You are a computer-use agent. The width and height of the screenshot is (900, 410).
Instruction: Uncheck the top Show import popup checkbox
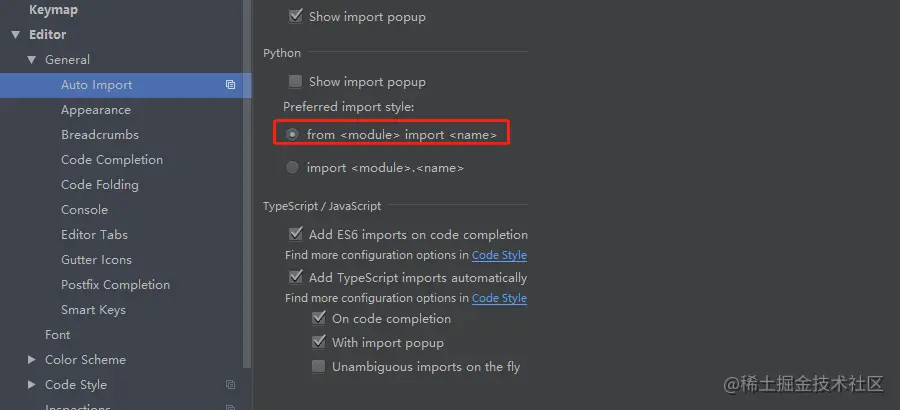pyautogui.click(x=296, y=16)
